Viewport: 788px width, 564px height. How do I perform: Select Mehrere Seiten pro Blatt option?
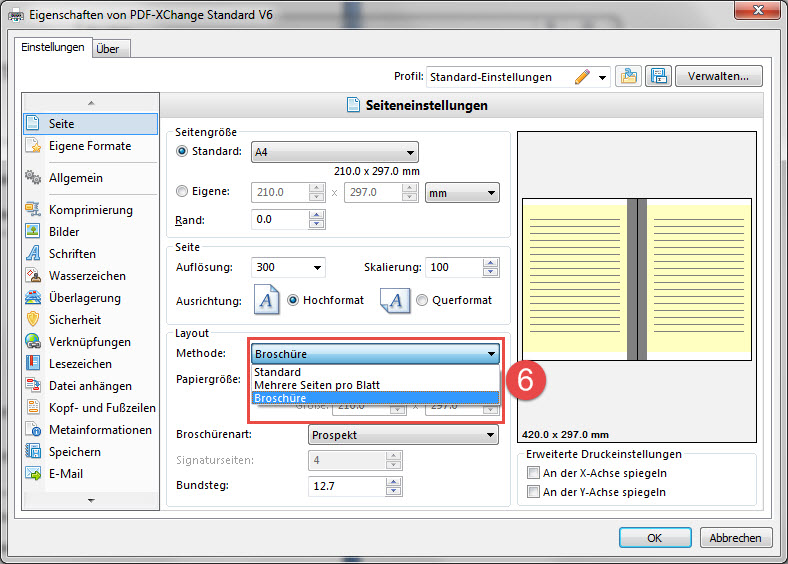375,385
